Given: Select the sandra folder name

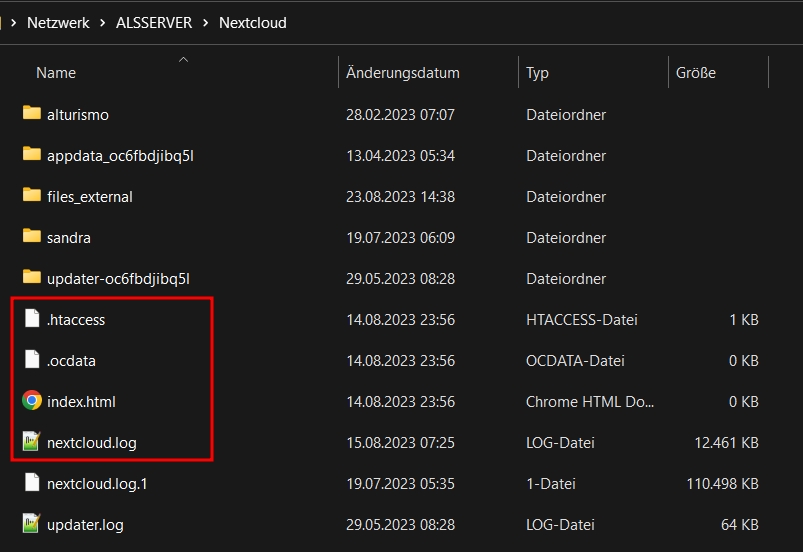Looking at the screenshot, I should click(x=69, y=238).
